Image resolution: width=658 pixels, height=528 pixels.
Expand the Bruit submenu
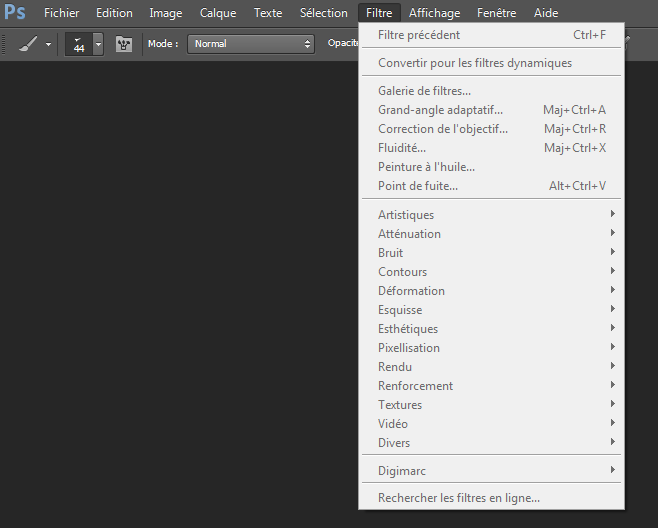pos(491,253)
